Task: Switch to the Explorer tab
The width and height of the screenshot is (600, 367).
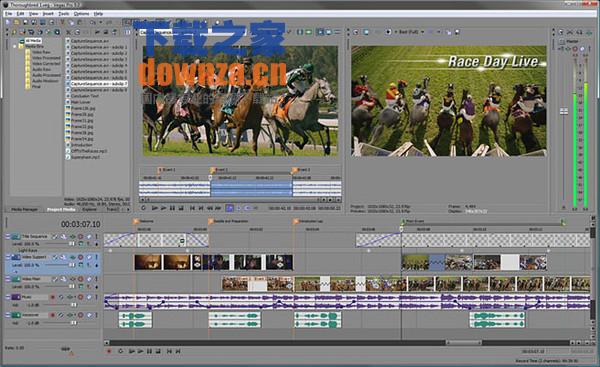Action: pyautogui.click(x=89, y=210)
